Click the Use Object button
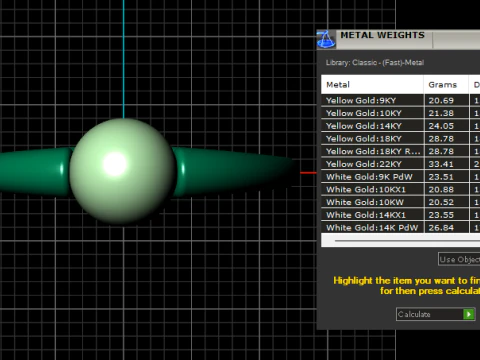Viewport: 480px width, 360px height. click(459, 259)
